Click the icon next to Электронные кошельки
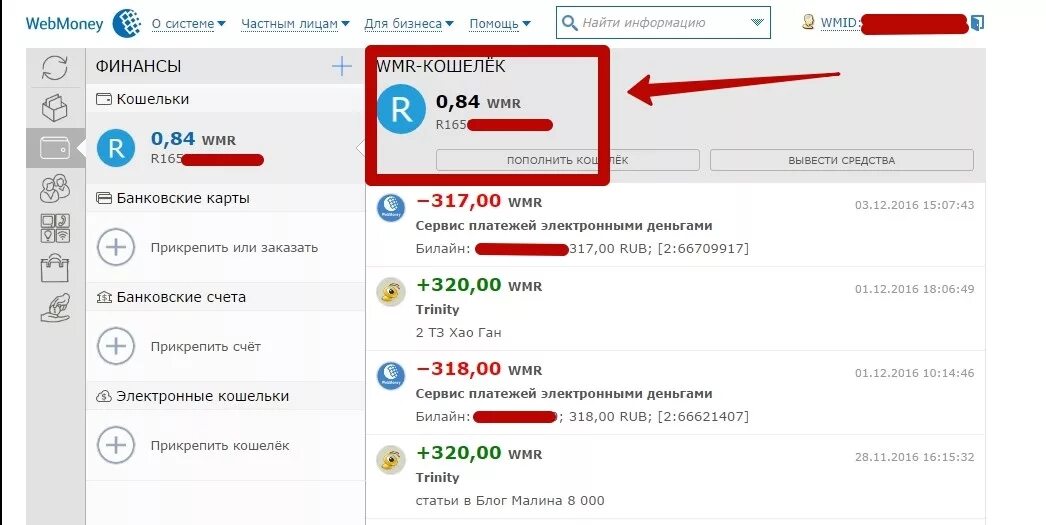The height and width of the screenshot is (525, 1046). (x=104, y=396)
